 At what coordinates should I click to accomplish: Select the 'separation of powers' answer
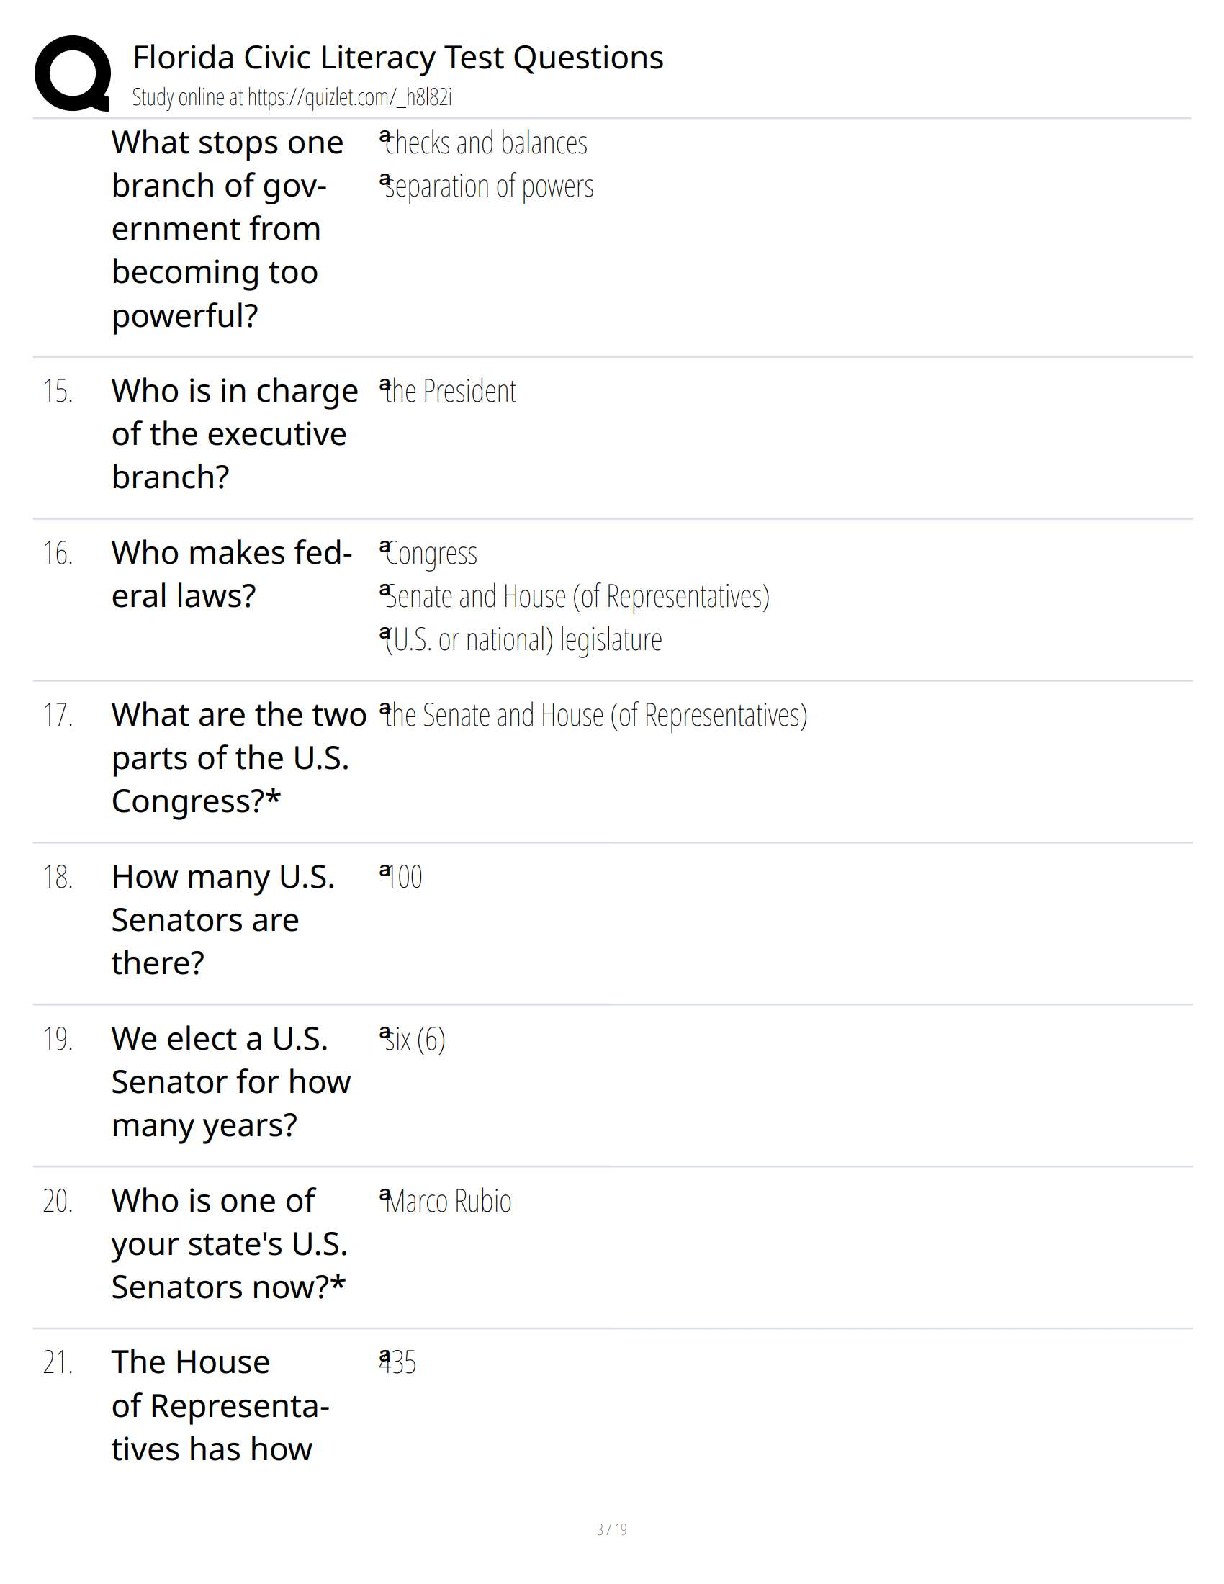(489, 187)
